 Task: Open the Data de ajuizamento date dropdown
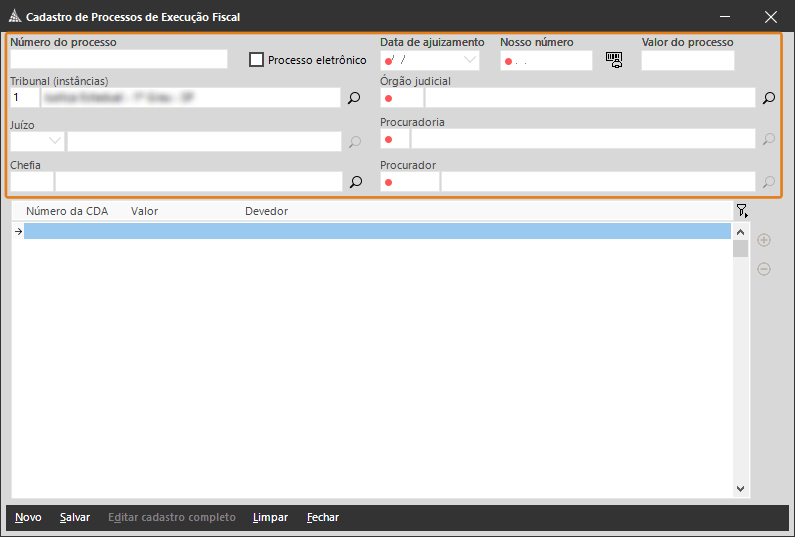coord(469,60)
